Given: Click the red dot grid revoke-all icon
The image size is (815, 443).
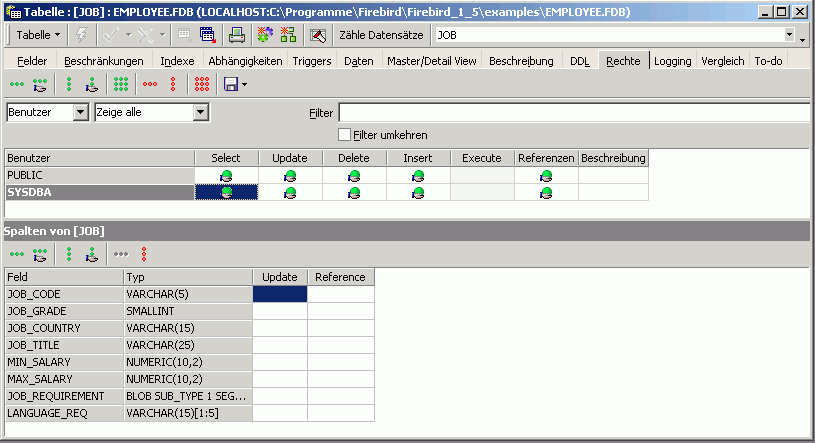Looking at the screenshot, I should [202, 84].
